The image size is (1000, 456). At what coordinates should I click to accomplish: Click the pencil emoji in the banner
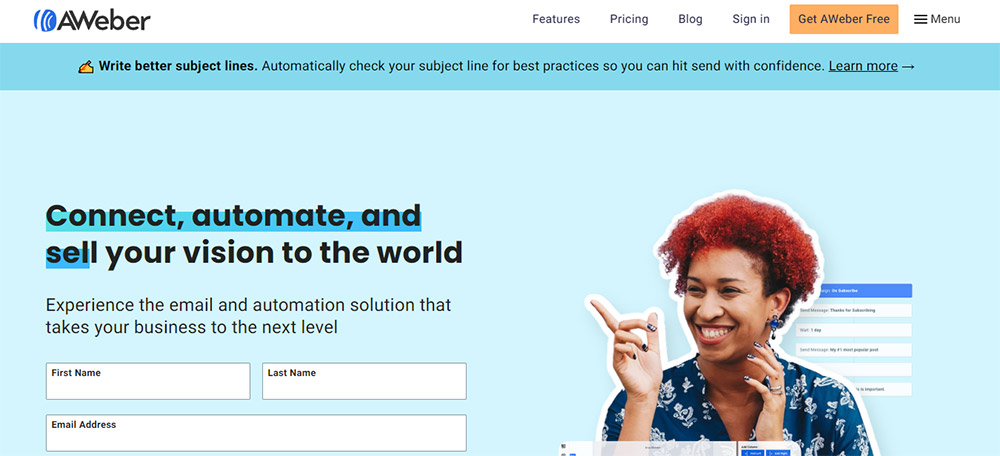(x=86, y=66)
